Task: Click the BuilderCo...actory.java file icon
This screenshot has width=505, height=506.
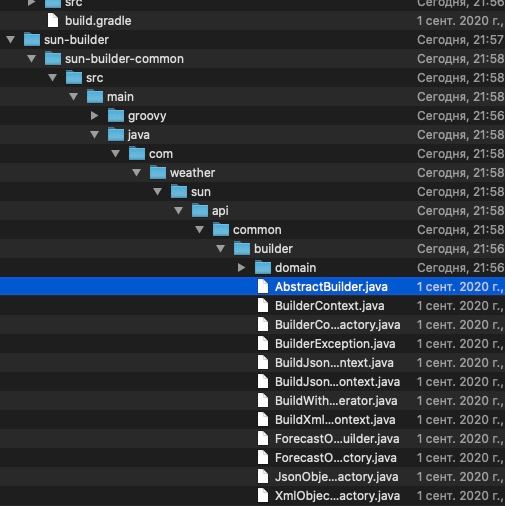Action: pyautogui.click(x=263, y=324)
